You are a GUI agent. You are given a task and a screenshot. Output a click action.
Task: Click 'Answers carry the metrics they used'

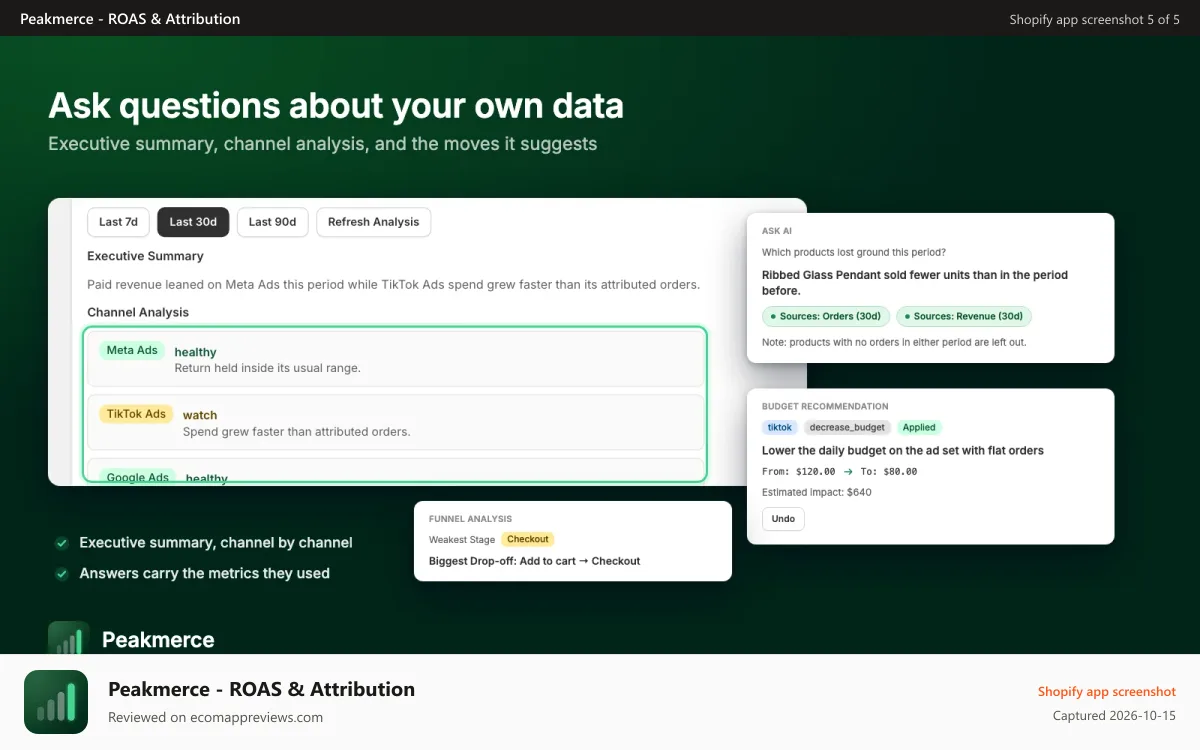204,574
